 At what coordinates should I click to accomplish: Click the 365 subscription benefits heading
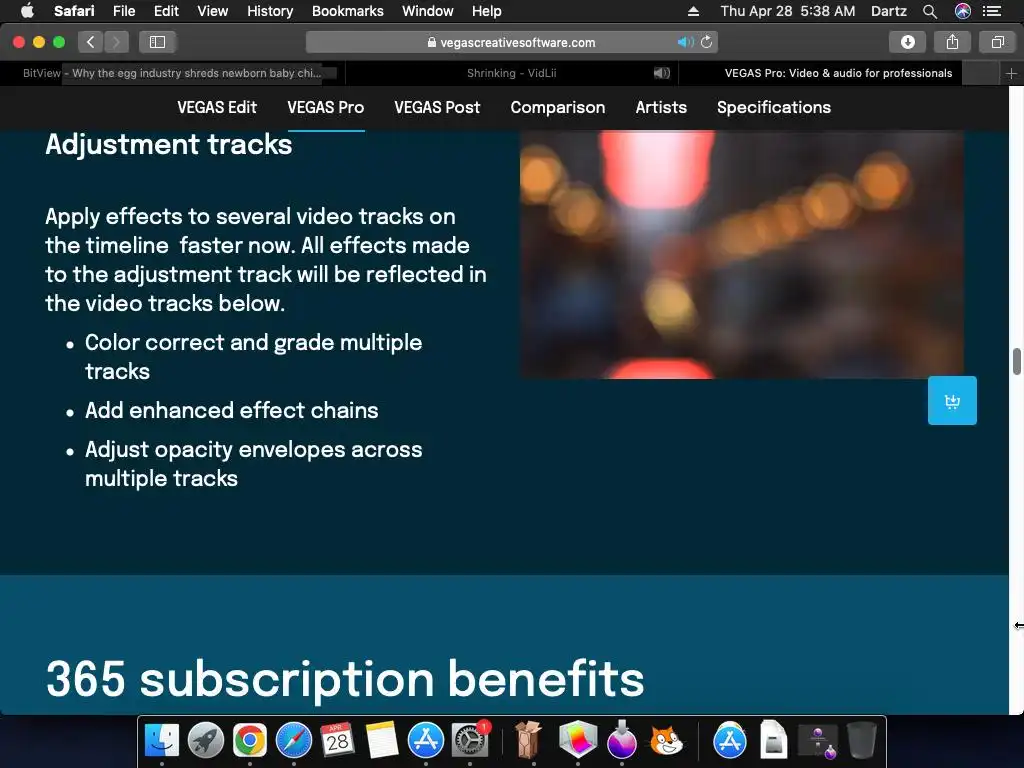(345, 678)
